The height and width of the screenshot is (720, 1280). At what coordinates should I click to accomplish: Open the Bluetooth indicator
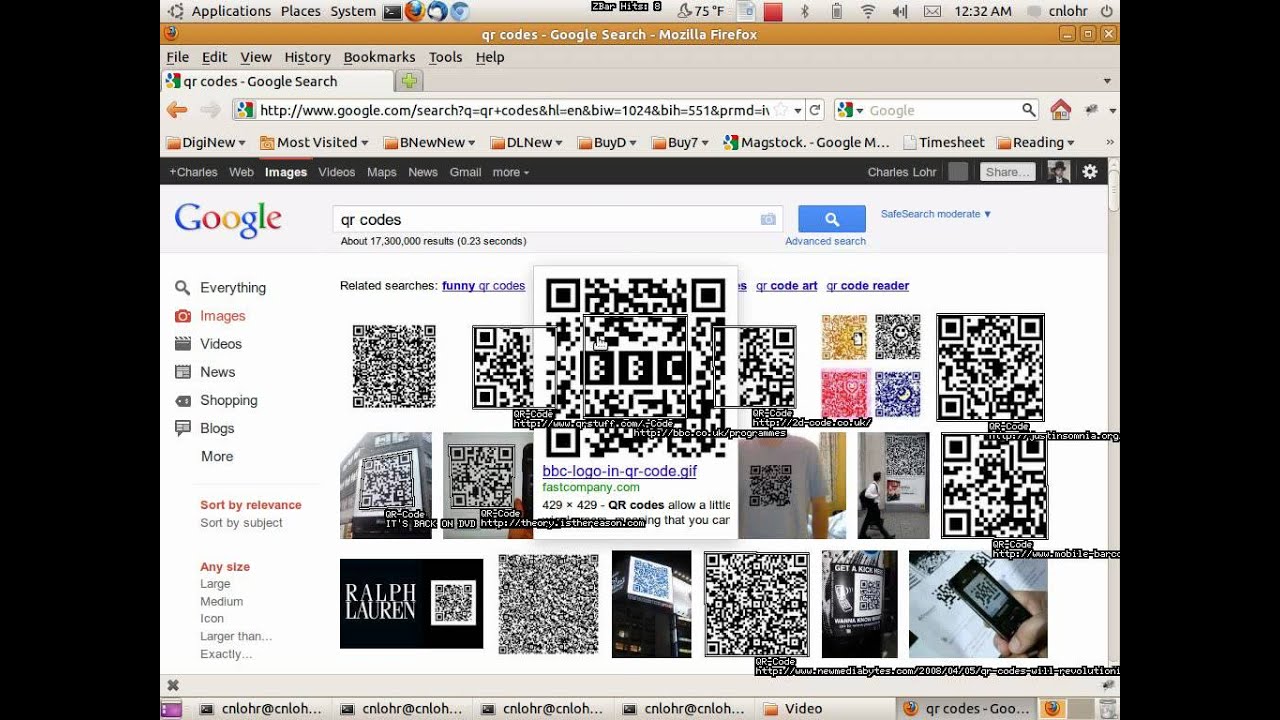pyautogui.click(x=804, y=11)
